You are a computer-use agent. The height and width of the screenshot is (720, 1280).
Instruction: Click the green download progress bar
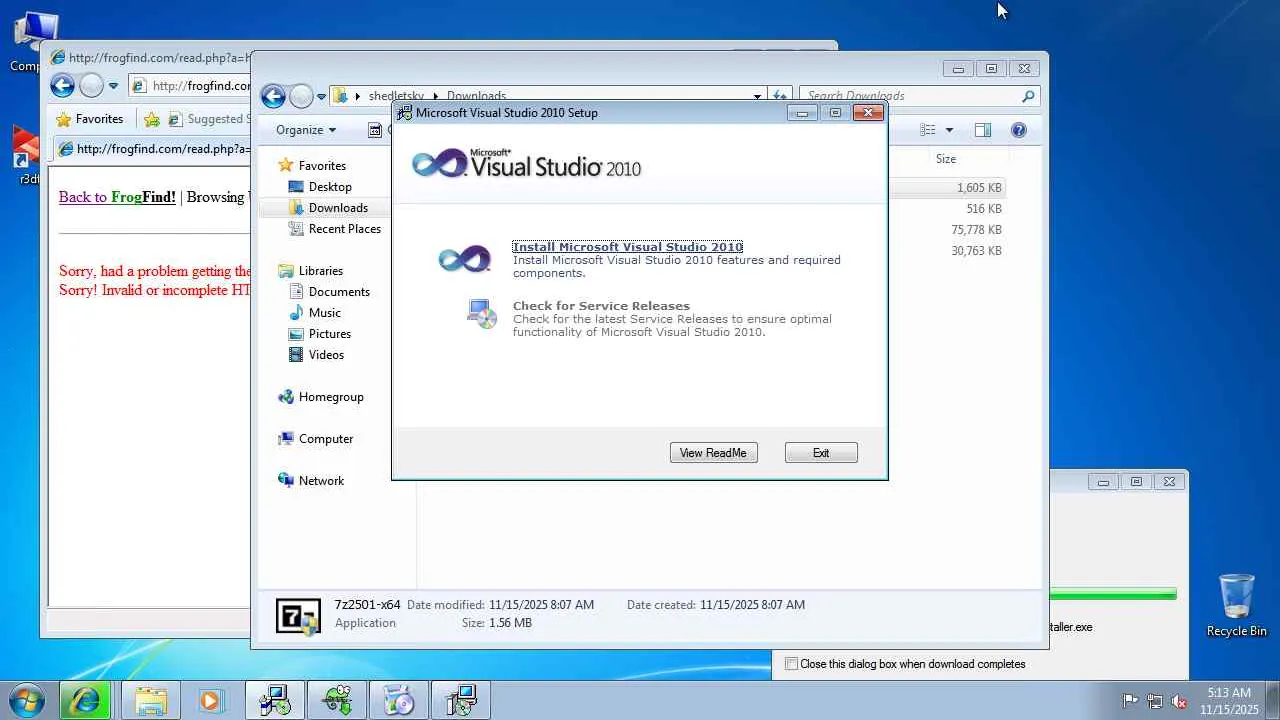(1113, 594)
